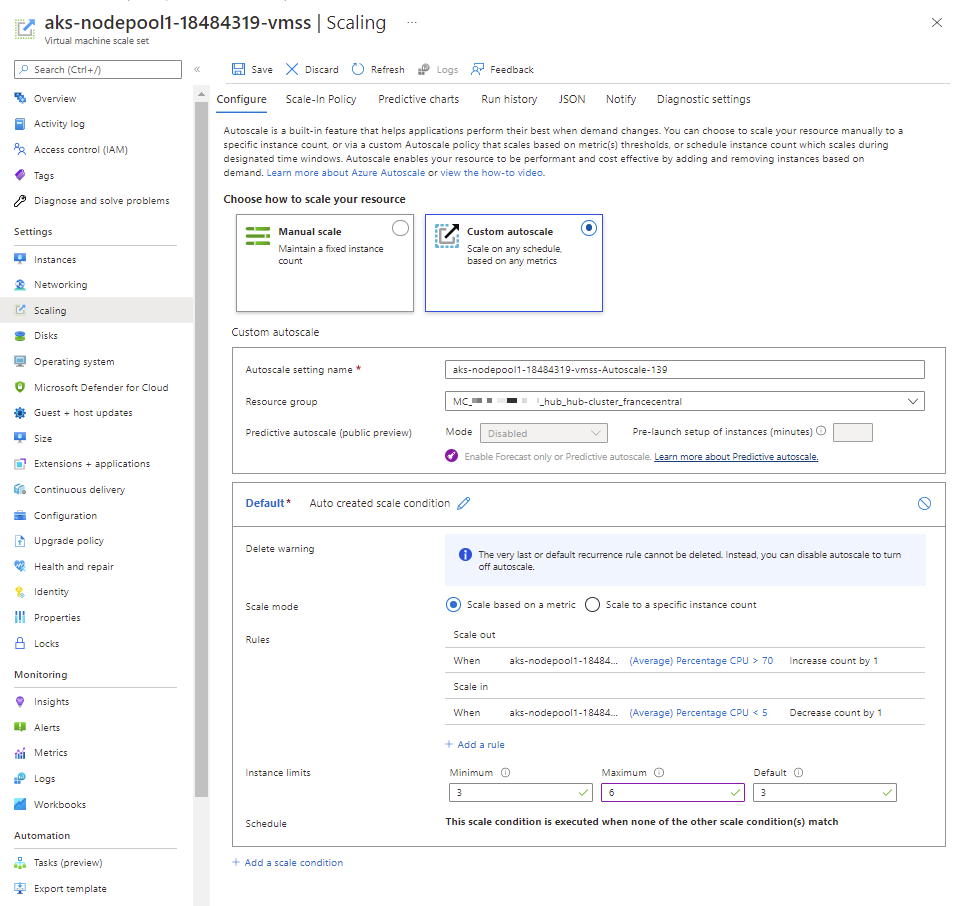The height and width of the screenshot is (906, 958).
Task: Click the disable icon on Default condition
Action: point(924,503)
